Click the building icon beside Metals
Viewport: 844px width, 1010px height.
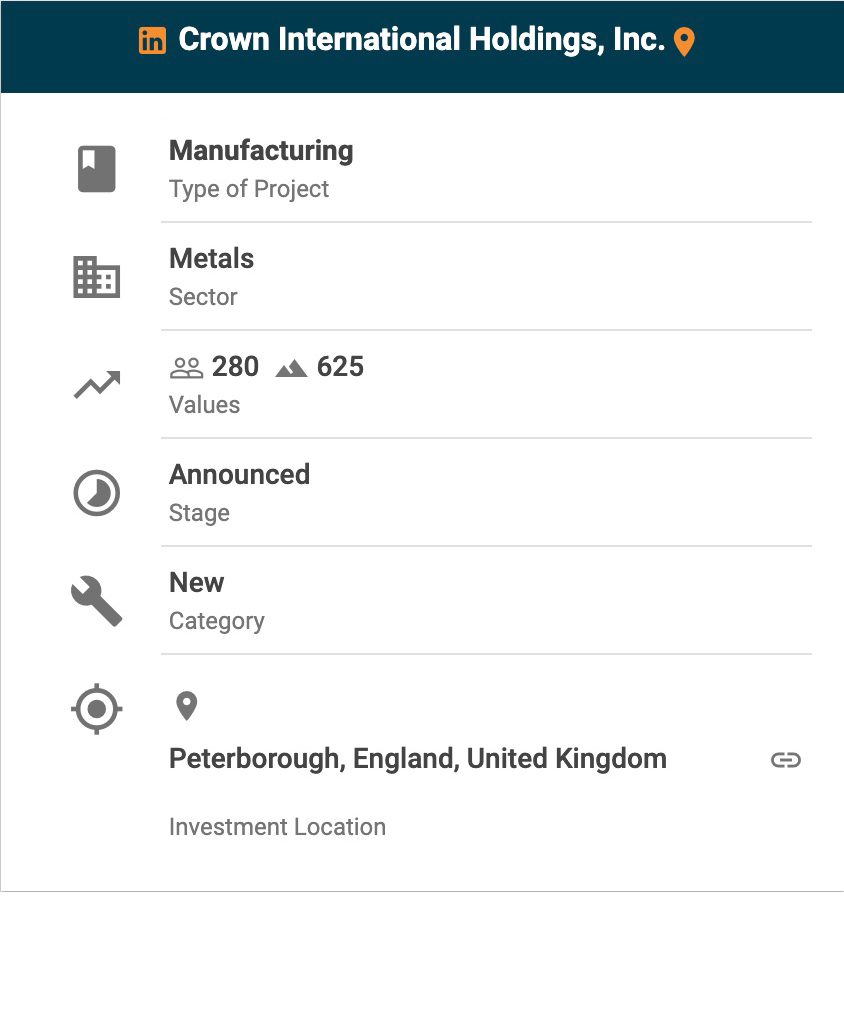[97, 277]
